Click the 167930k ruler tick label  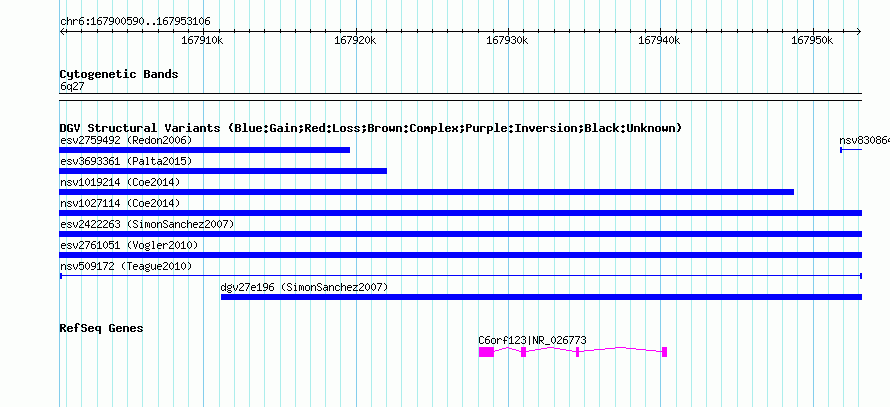click(507, 41)
